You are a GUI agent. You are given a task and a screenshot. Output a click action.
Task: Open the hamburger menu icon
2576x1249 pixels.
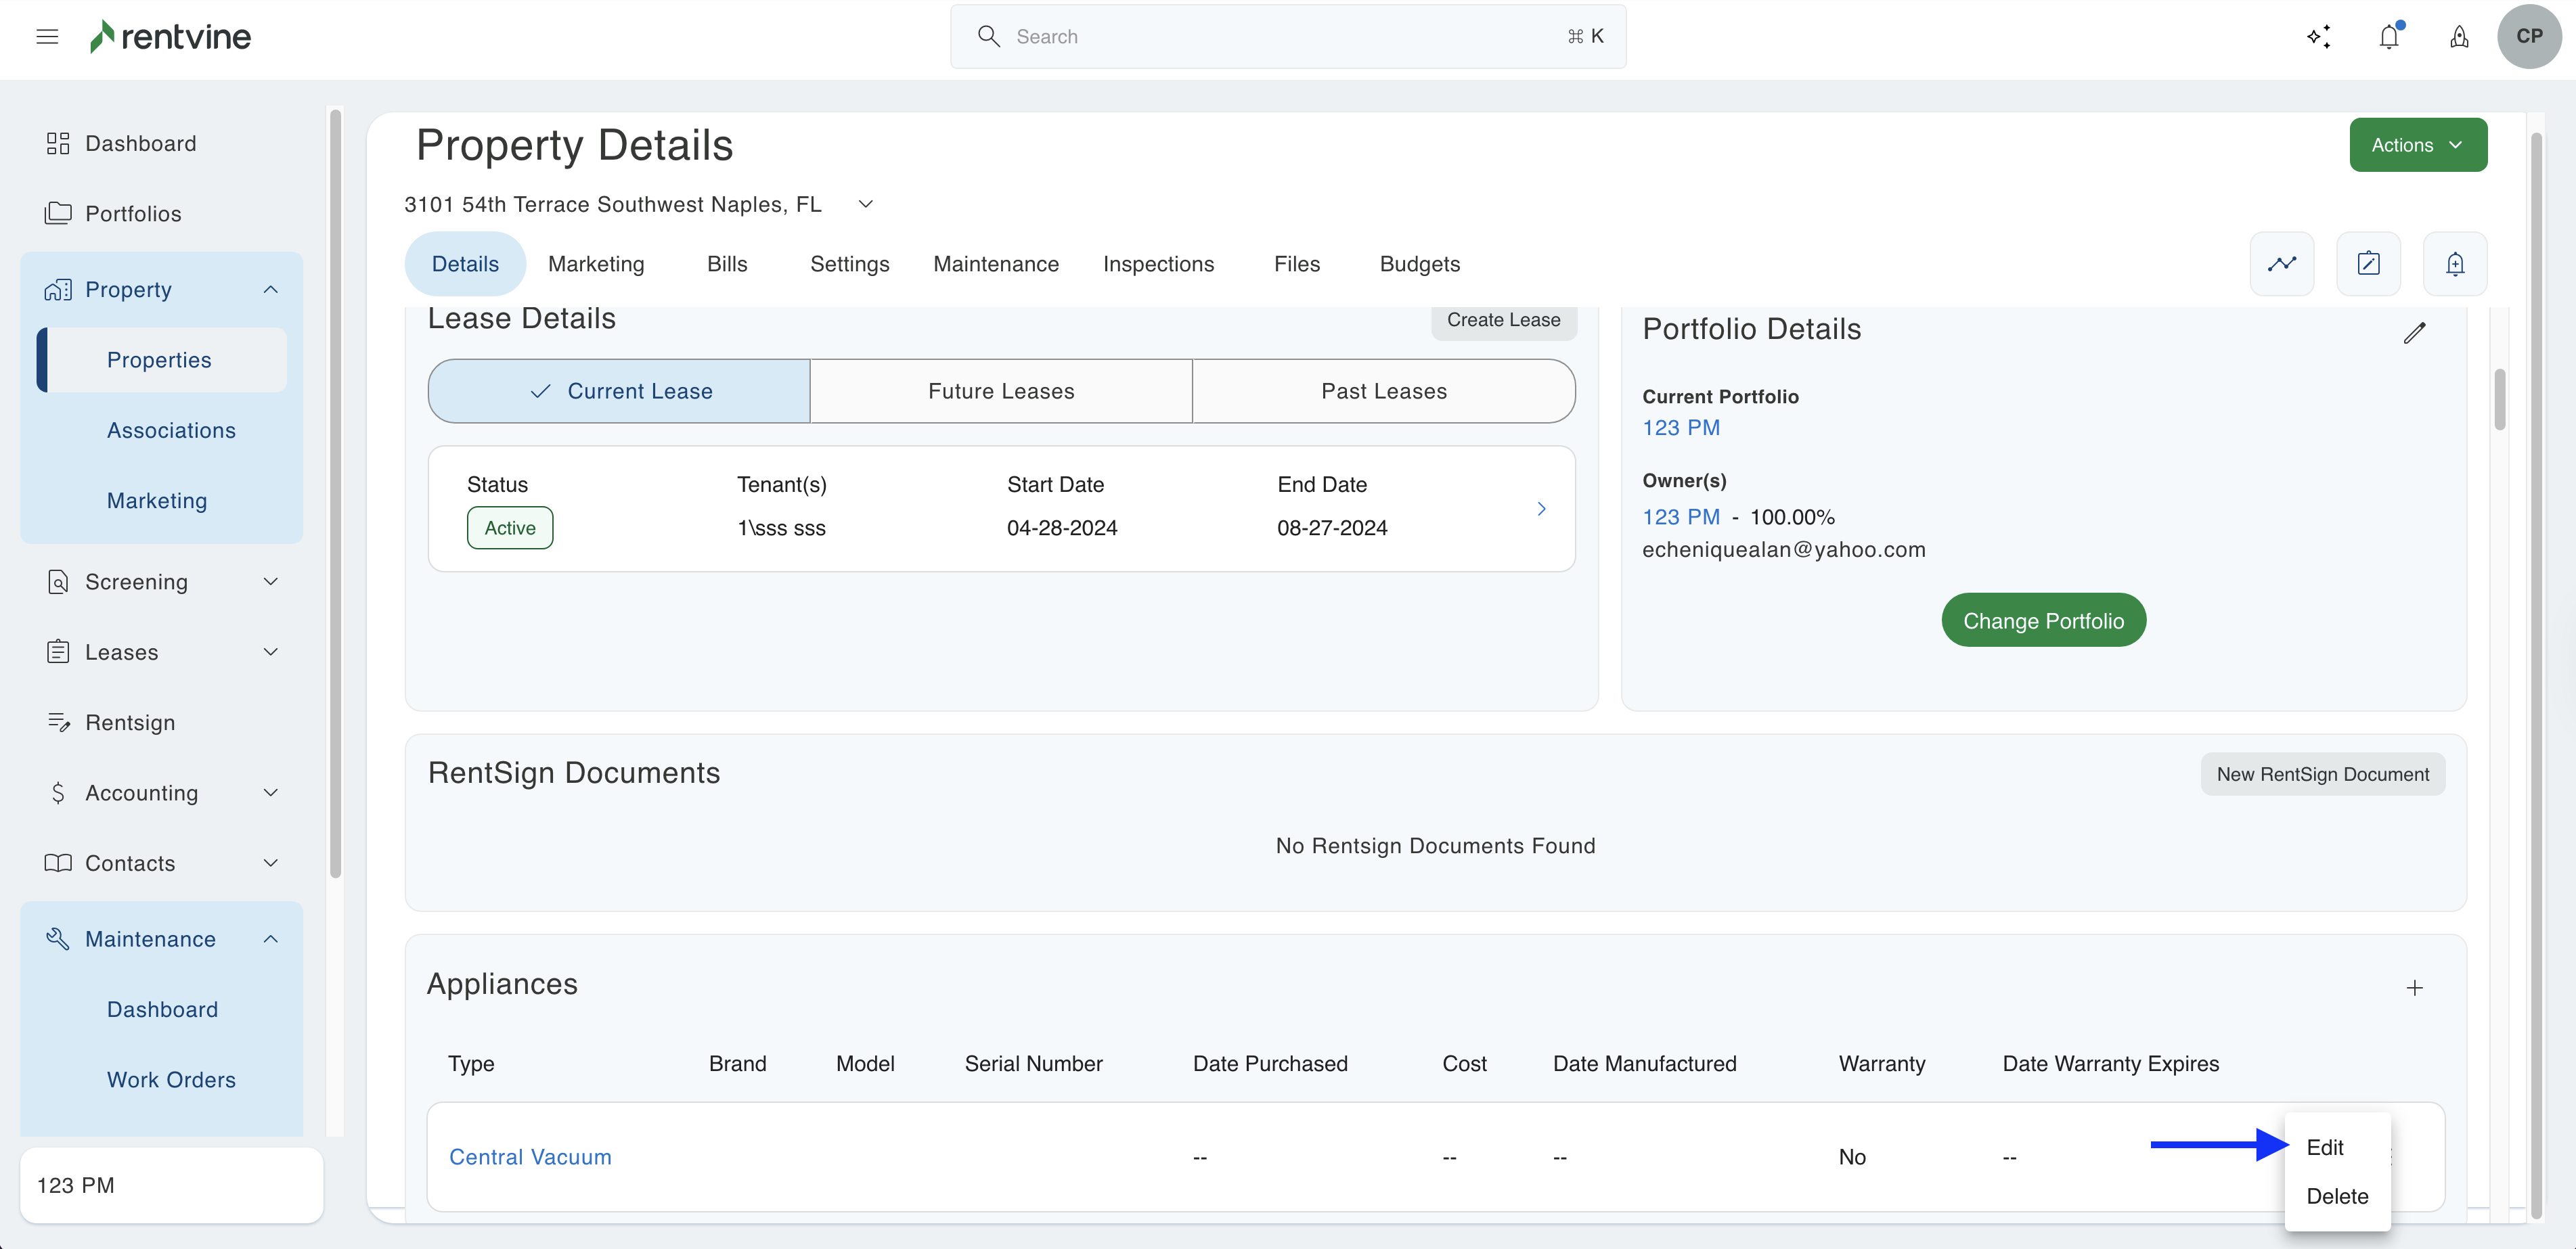click(47, 37)
